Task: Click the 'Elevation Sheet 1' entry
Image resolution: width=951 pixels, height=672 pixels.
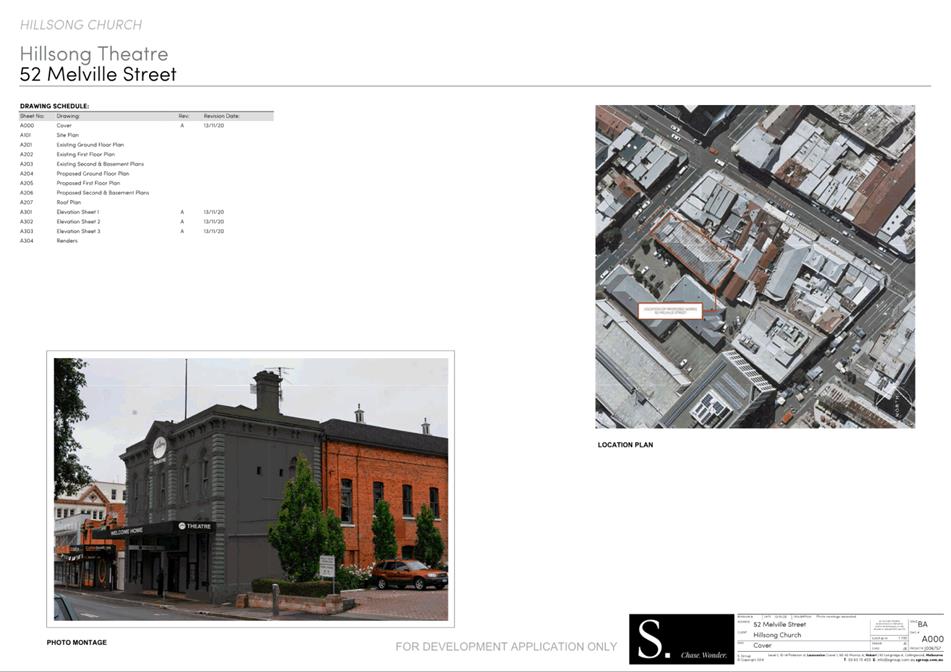Action: 78,212
